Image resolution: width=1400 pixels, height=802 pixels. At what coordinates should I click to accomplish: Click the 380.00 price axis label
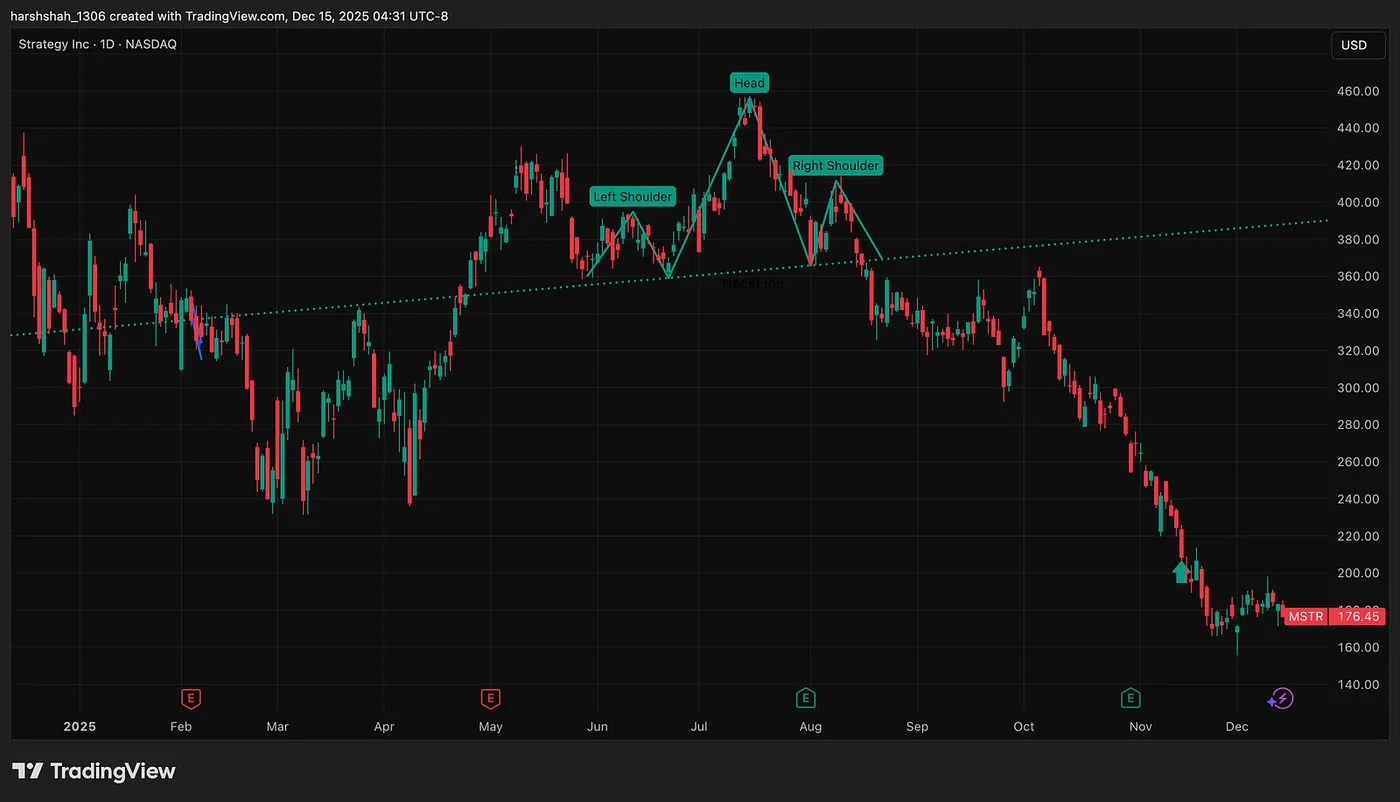[1358, 239]
